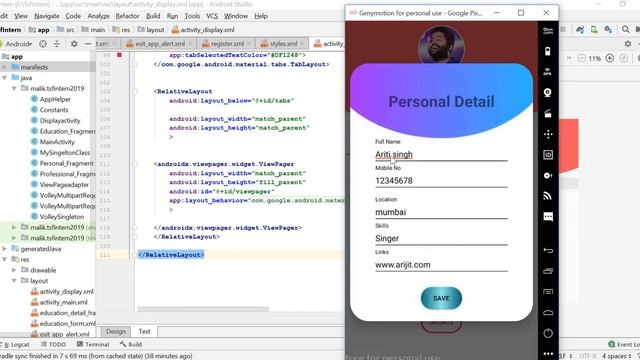The width and height of the screenshot is (640, 360).
Task: Switch to Text view tab
Action: click(x=144, y=331)
